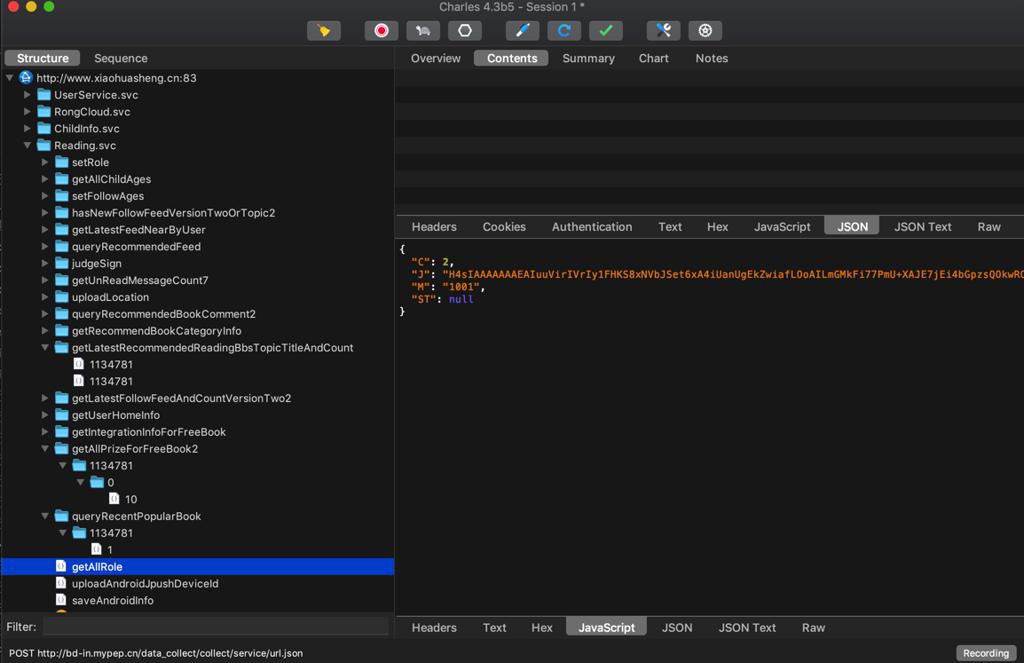Click the Recording status button
The height and width of the screenshot is (663, 1024).
pyautogui.click(x=986, y=653)
